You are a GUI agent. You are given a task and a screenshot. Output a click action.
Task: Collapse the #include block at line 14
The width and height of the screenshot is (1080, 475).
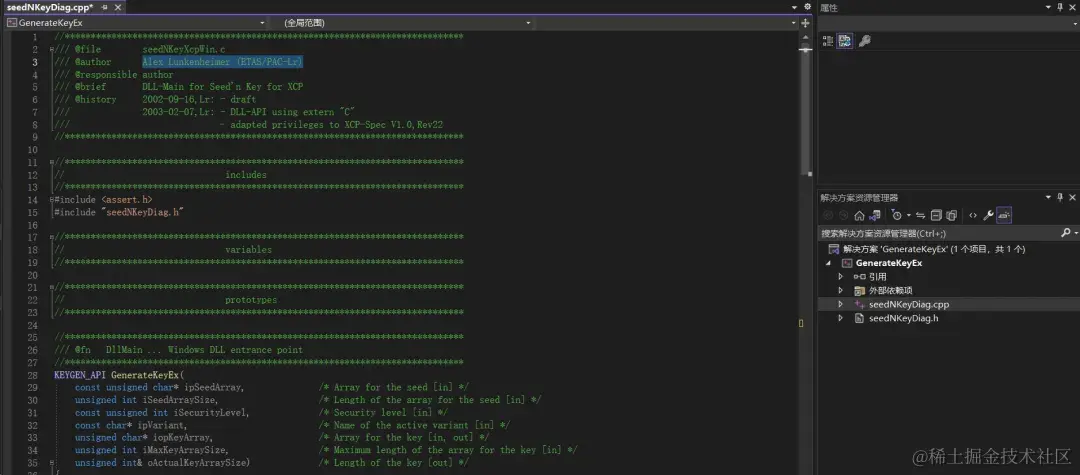point(52,200)
